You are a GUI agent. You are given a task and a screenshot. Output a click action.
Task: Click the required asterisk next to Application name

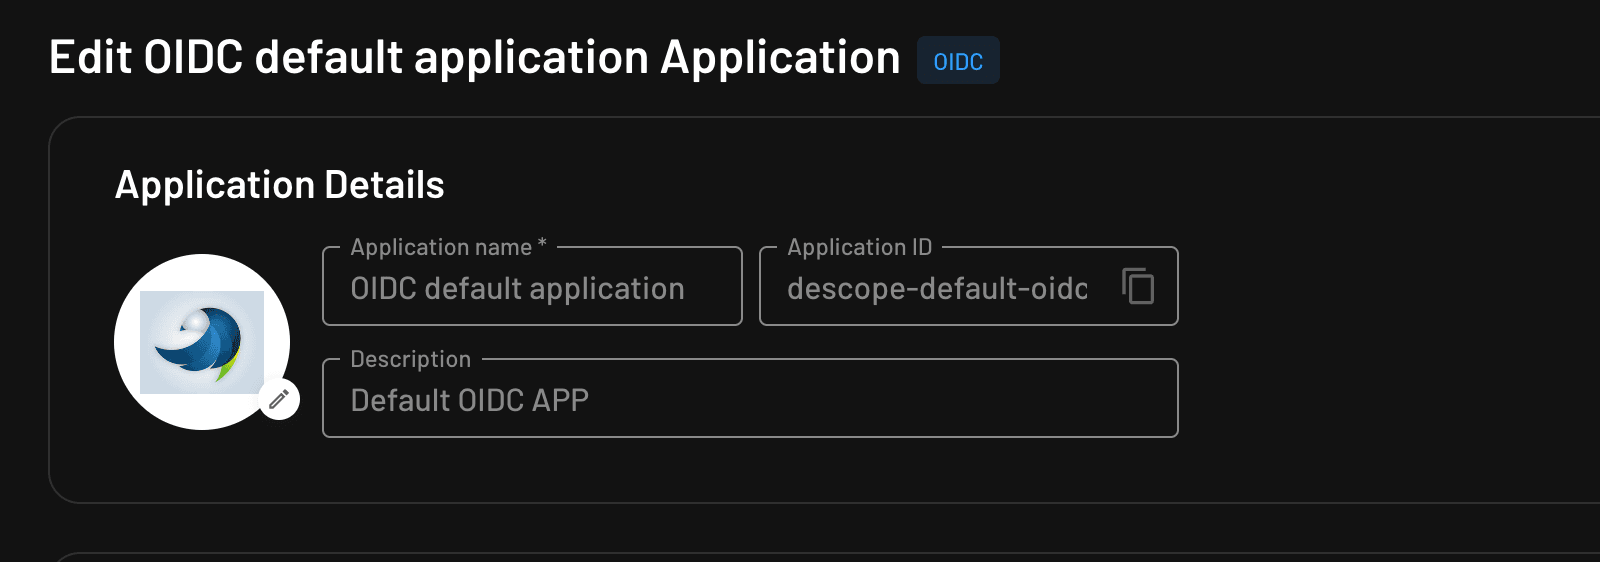(x=542, y=244)
